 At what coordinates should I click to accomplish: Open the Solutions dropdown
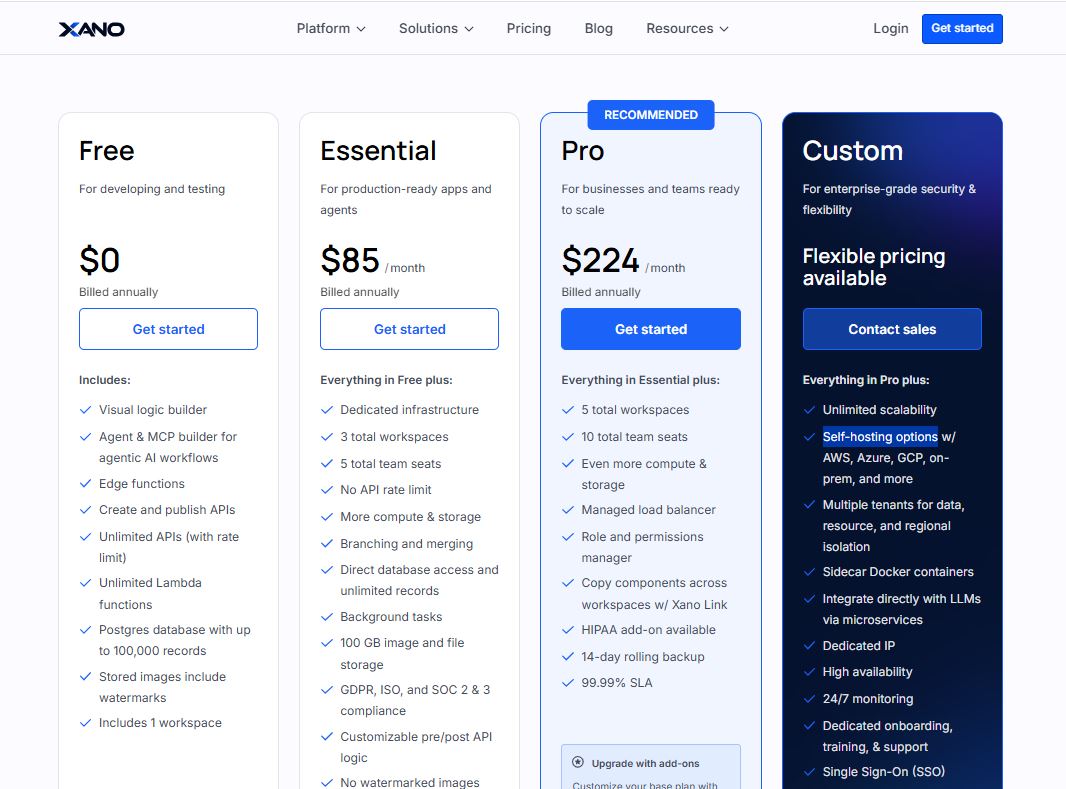(436, 29)
